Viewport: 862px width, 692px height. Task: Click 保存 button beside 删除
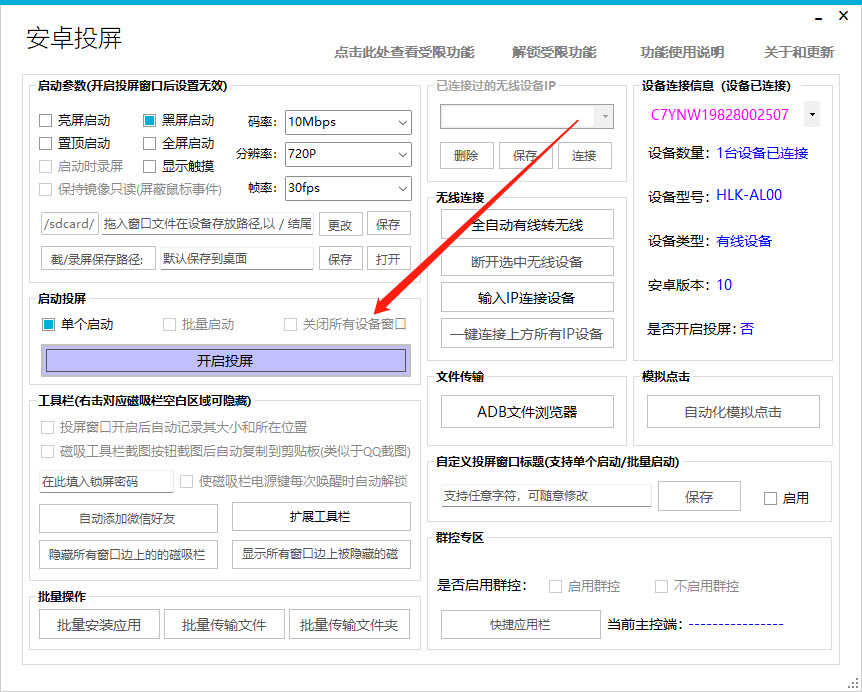(526, 156)
